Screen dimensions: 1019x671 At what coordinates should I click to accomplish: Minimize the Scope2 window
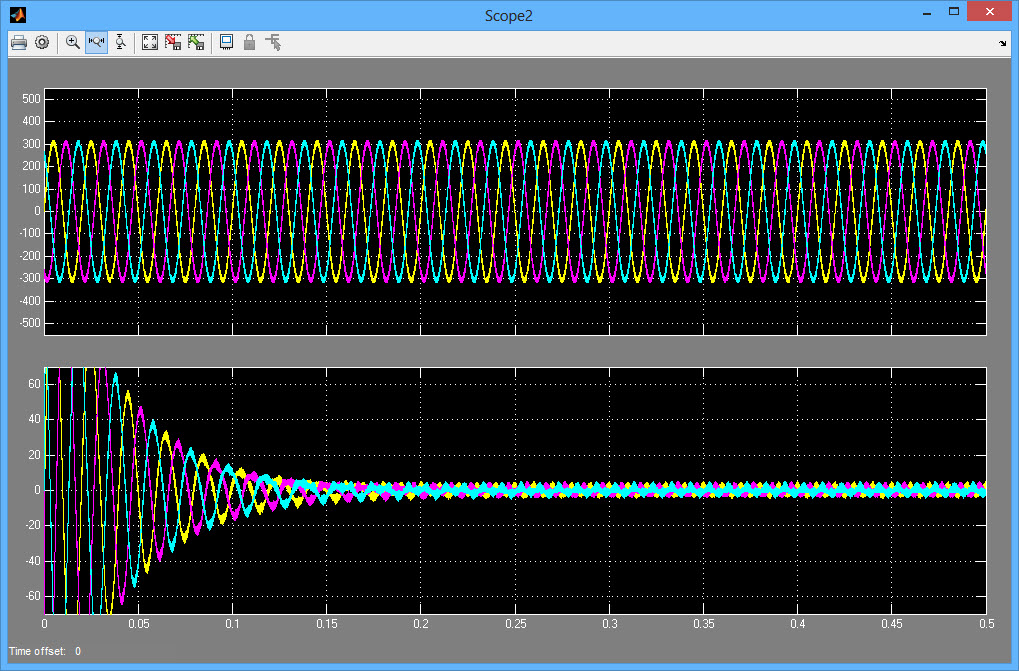[x=927, y=13]
